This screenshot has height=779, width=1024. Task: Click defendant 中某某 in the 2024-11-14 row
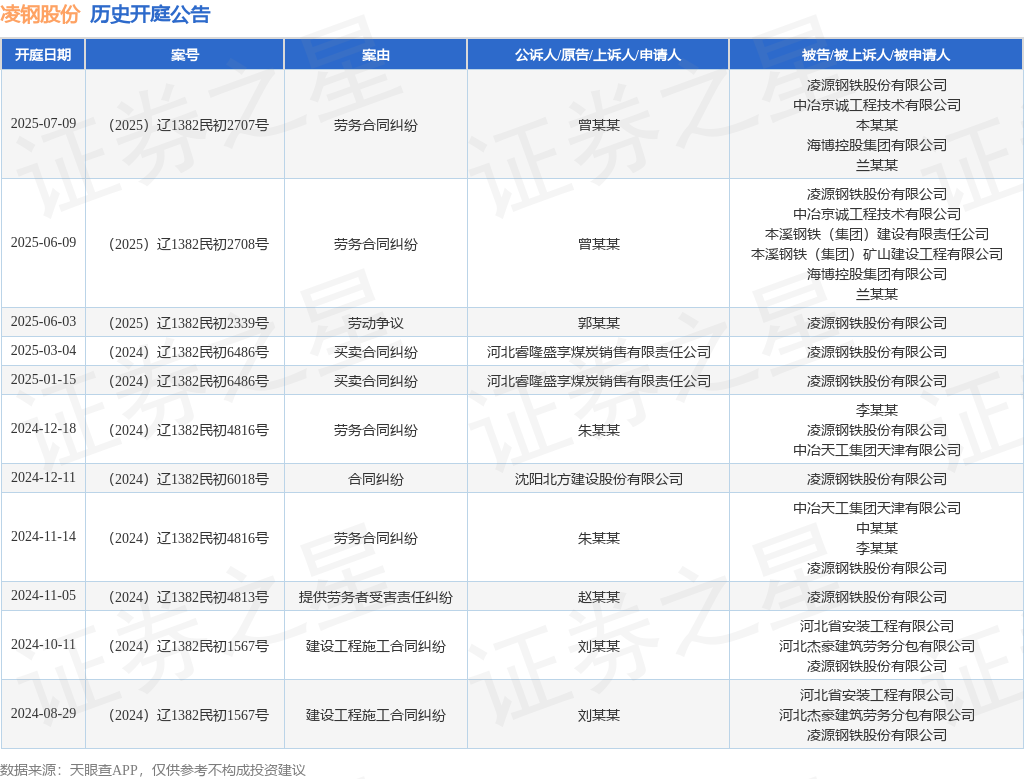(x=876, y=528)
